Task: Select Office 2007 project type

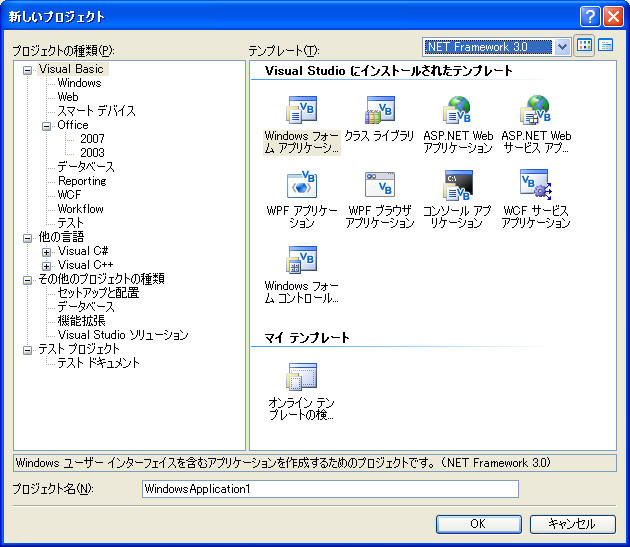Action: (92, 139)
